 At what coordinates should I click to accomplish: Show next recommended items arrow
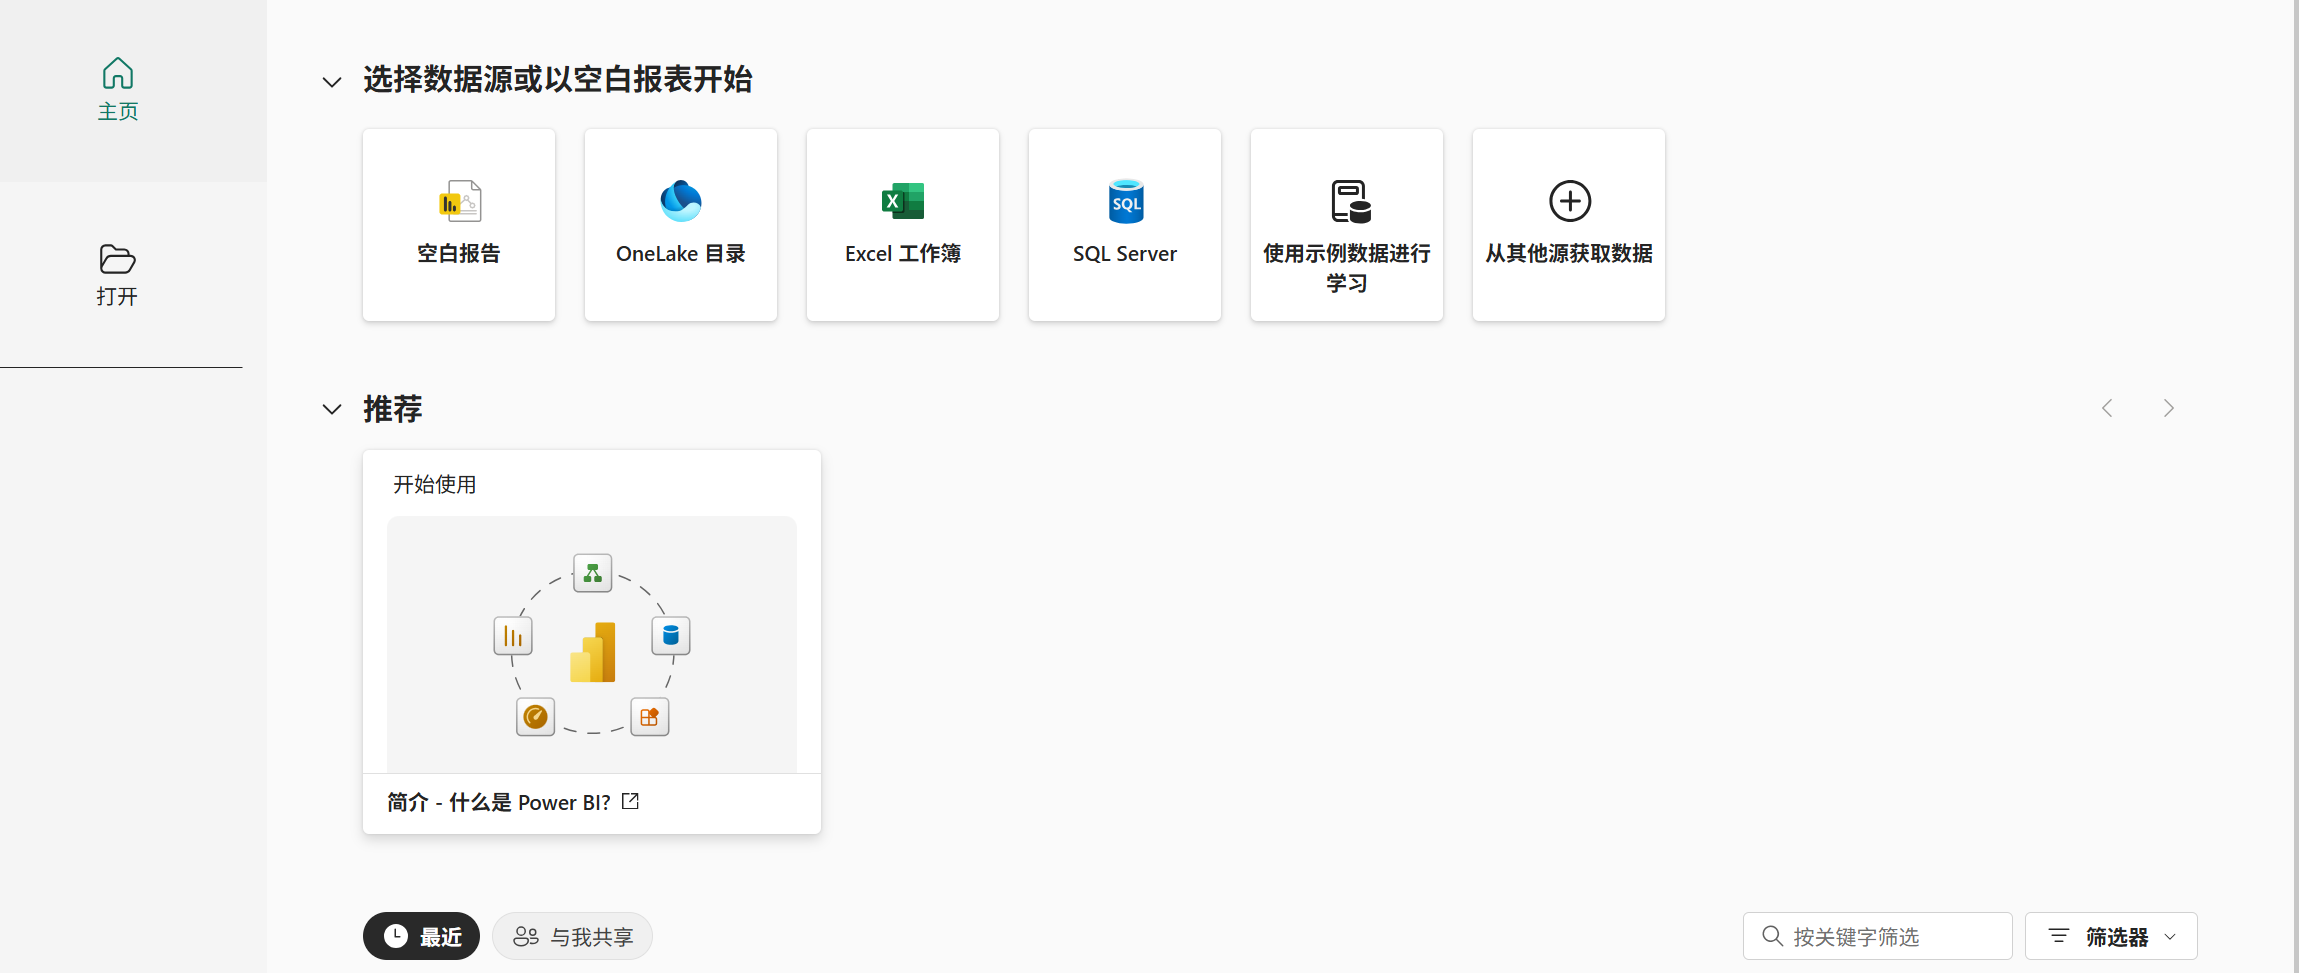pos(2168,408)
